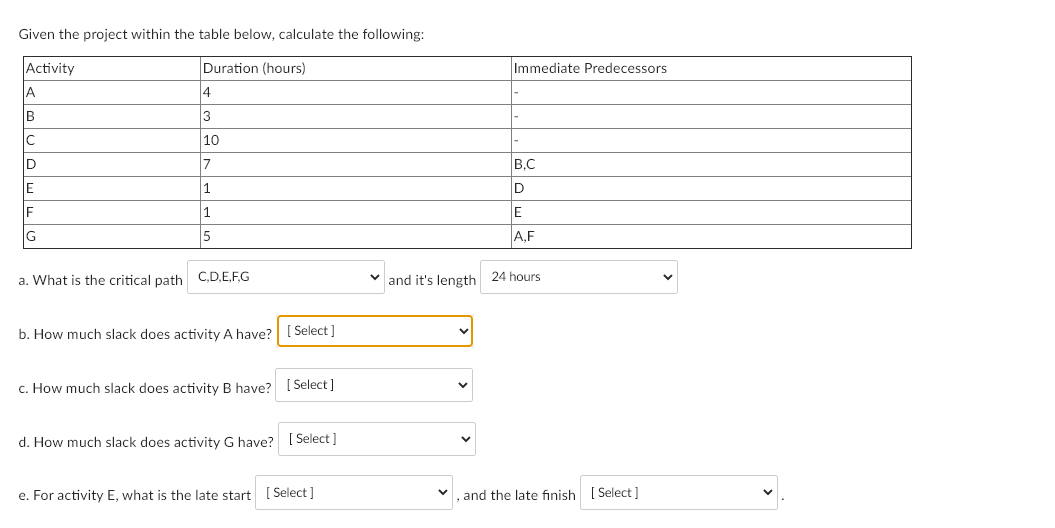The image size is (1055, 528).
Task: Click the activity G name cell
Action: pyautogui.click(x=110, y=237)
